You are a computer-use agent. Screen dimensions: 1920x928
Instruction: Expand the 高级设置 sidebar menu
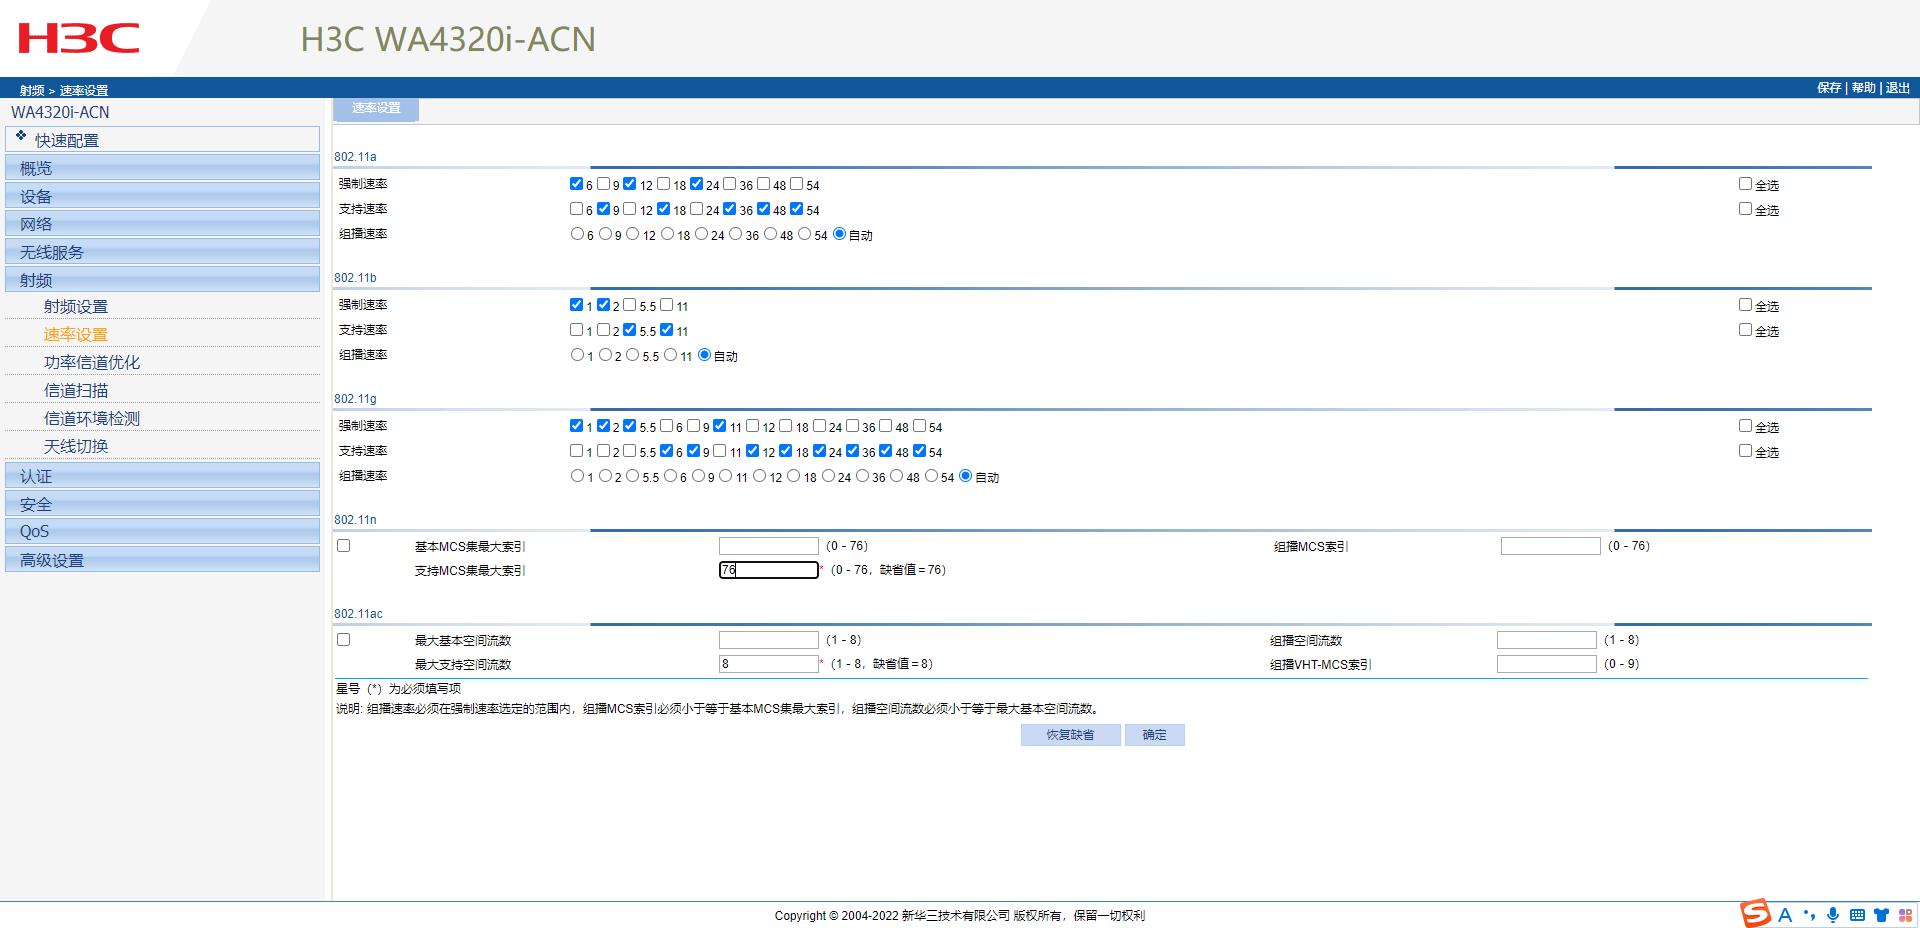point(163,560)
